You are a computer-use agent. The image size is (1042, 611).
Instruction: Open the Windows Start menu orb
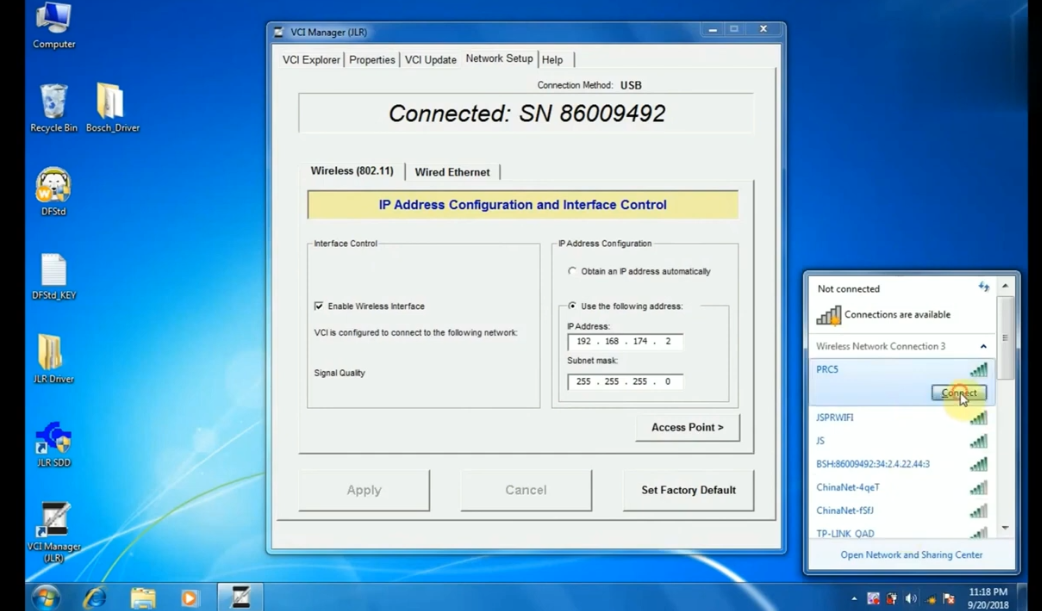pos(45,597)
